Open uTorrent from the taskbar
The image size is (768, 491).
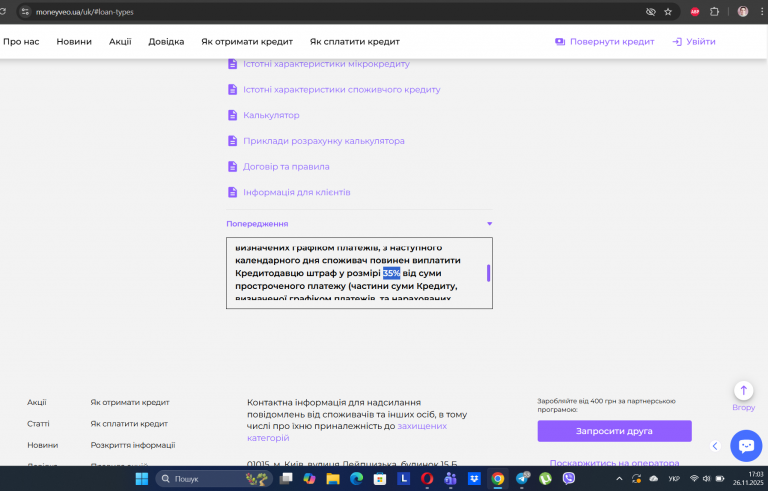coord(545,479)
